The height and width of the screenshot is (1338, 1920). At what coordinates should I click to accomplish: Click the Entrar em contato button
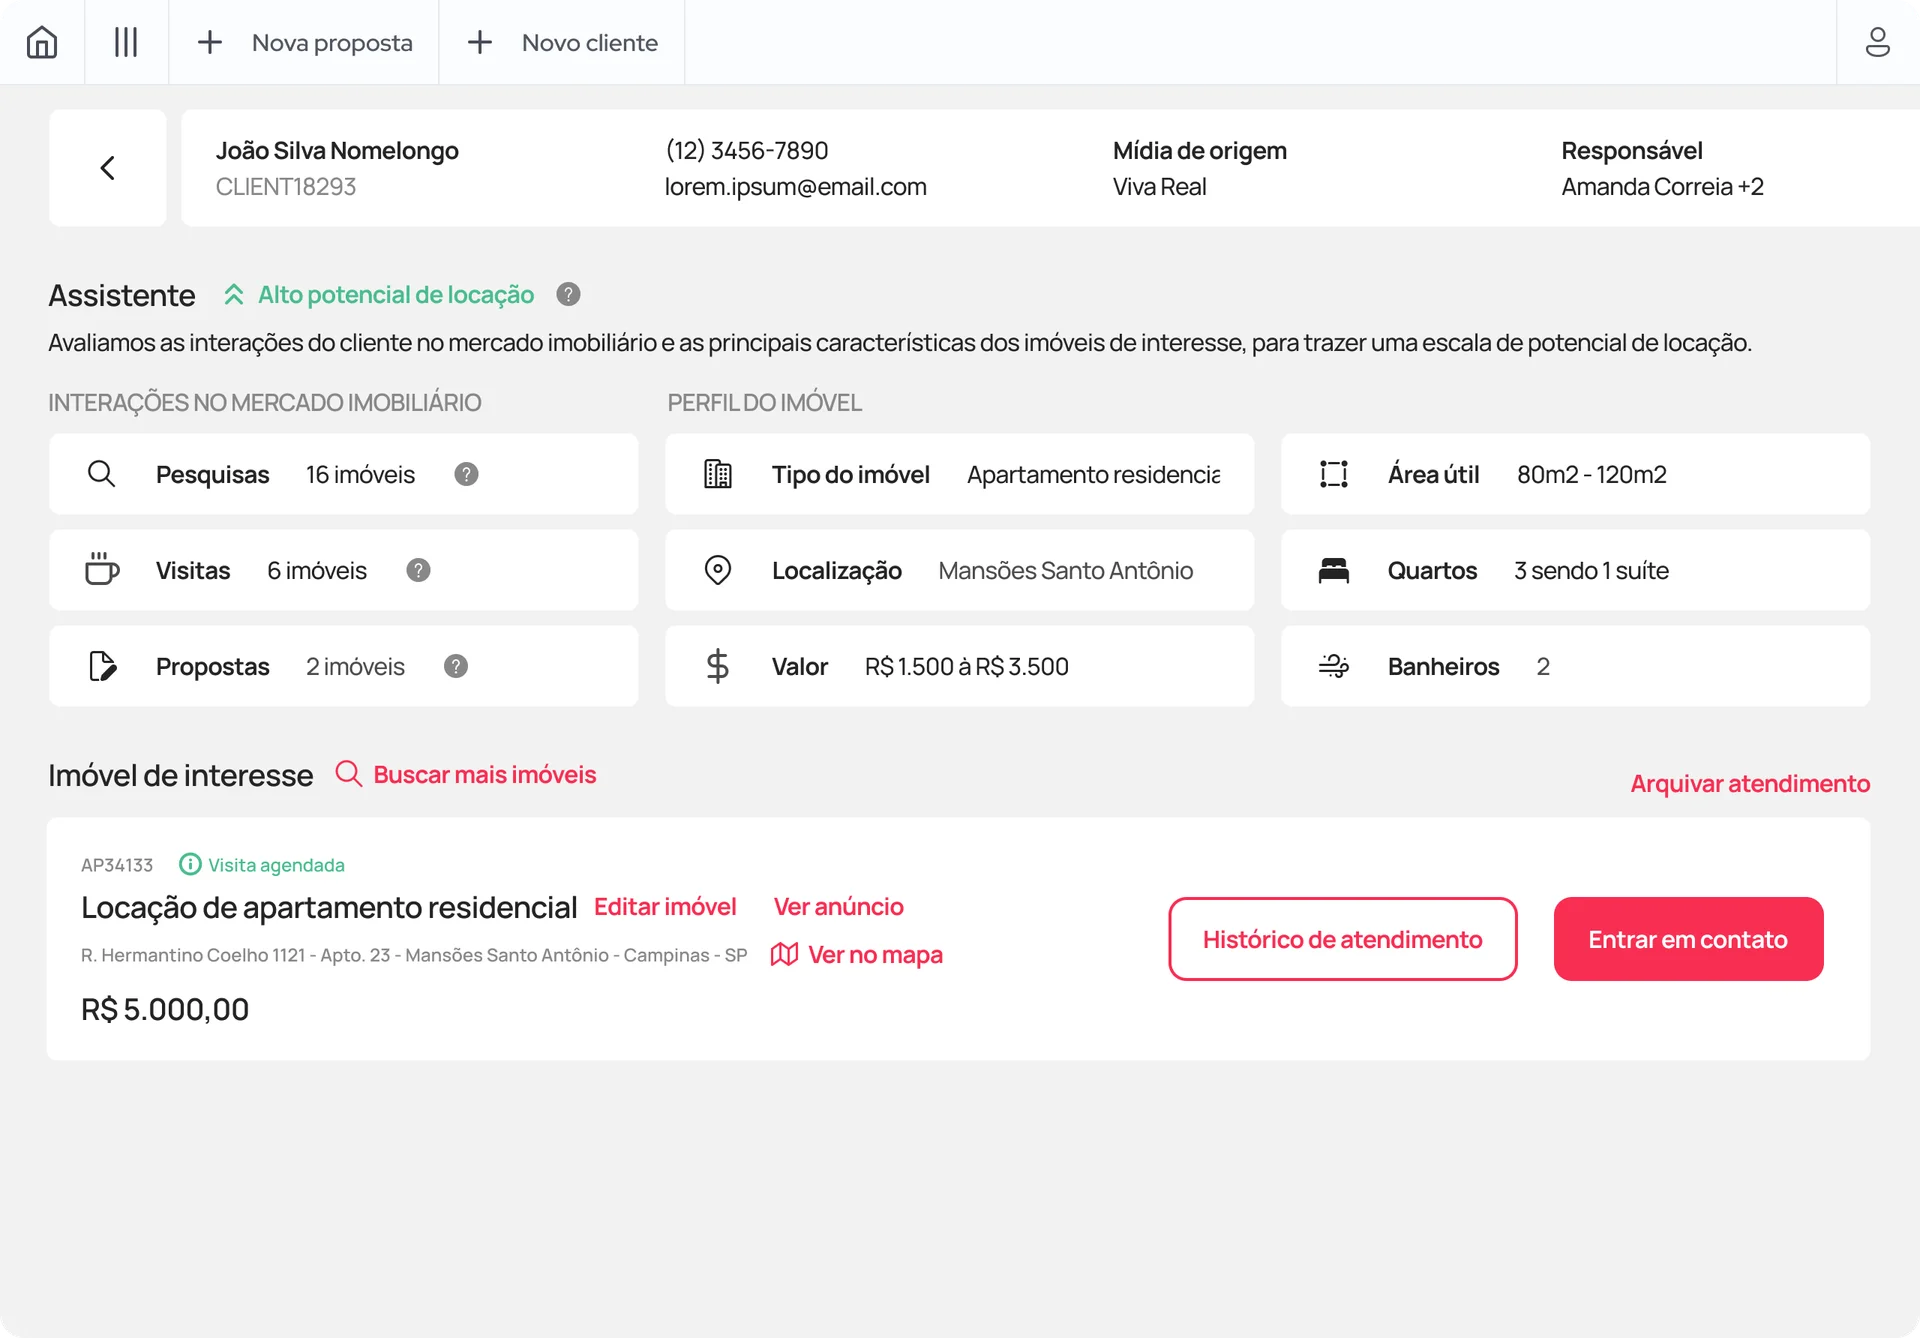[x=1687, y=939]
